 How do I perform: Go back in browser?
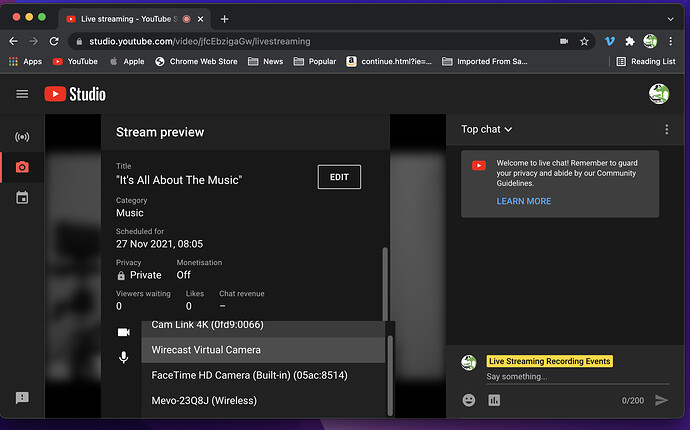point(13,41)
